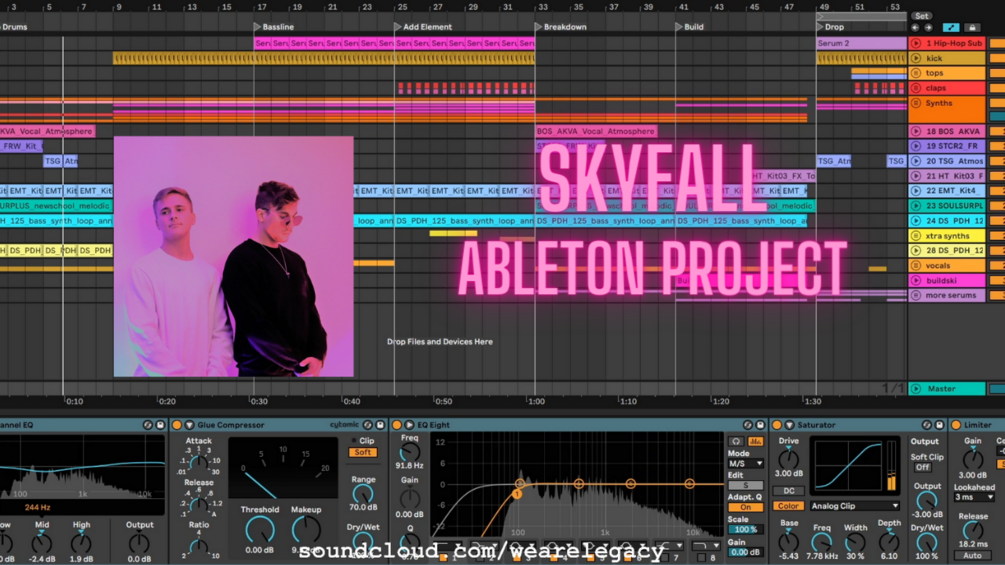Image resolution: width=1005 pixels, height=565 pixels.
Task: Click the Glue Compressor Threshold knob
Action: 260,530
